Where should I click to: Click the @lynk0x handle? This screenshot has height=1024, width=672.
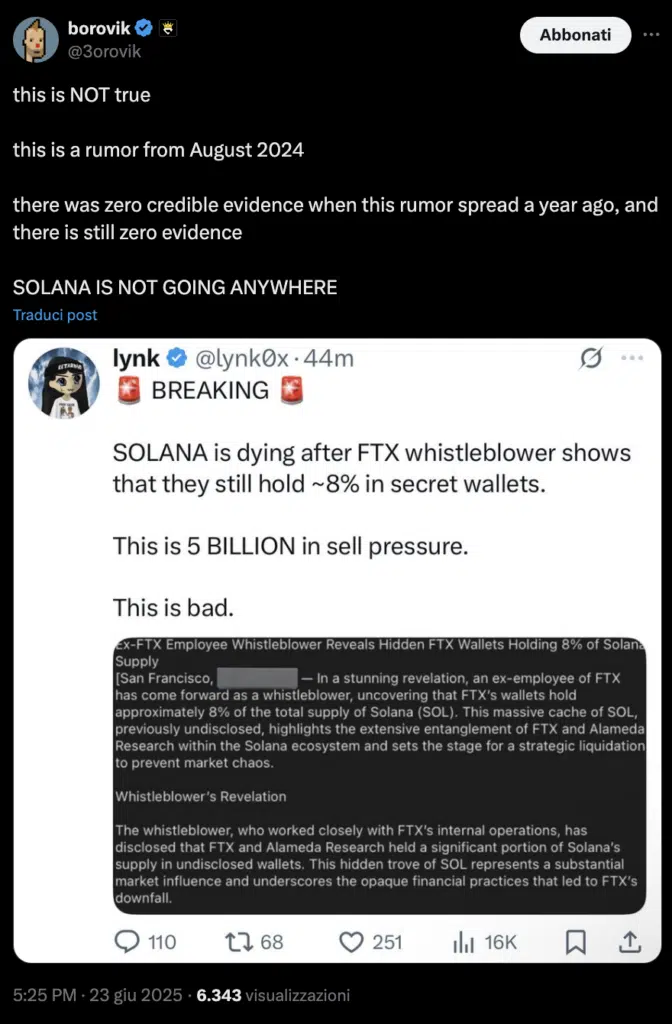tap(242, 358)
